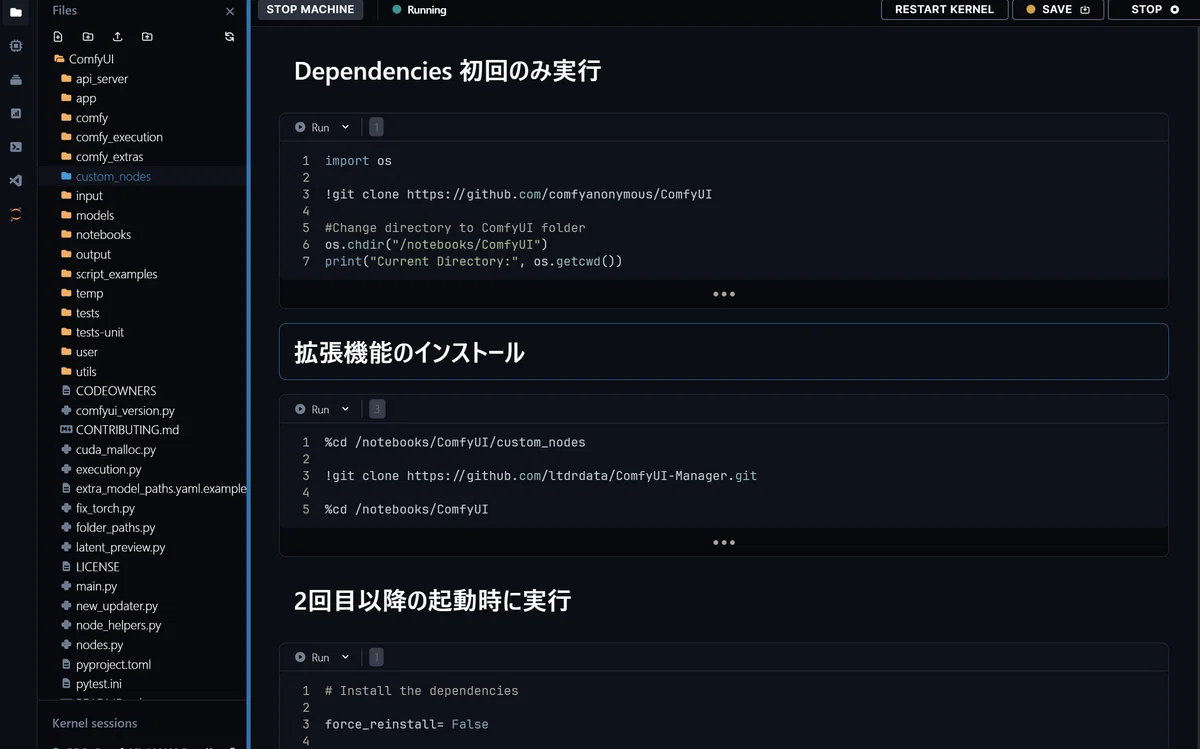Screen dimensions: 1200x749
Task: Close the Files panel
Action: [230, 11]
